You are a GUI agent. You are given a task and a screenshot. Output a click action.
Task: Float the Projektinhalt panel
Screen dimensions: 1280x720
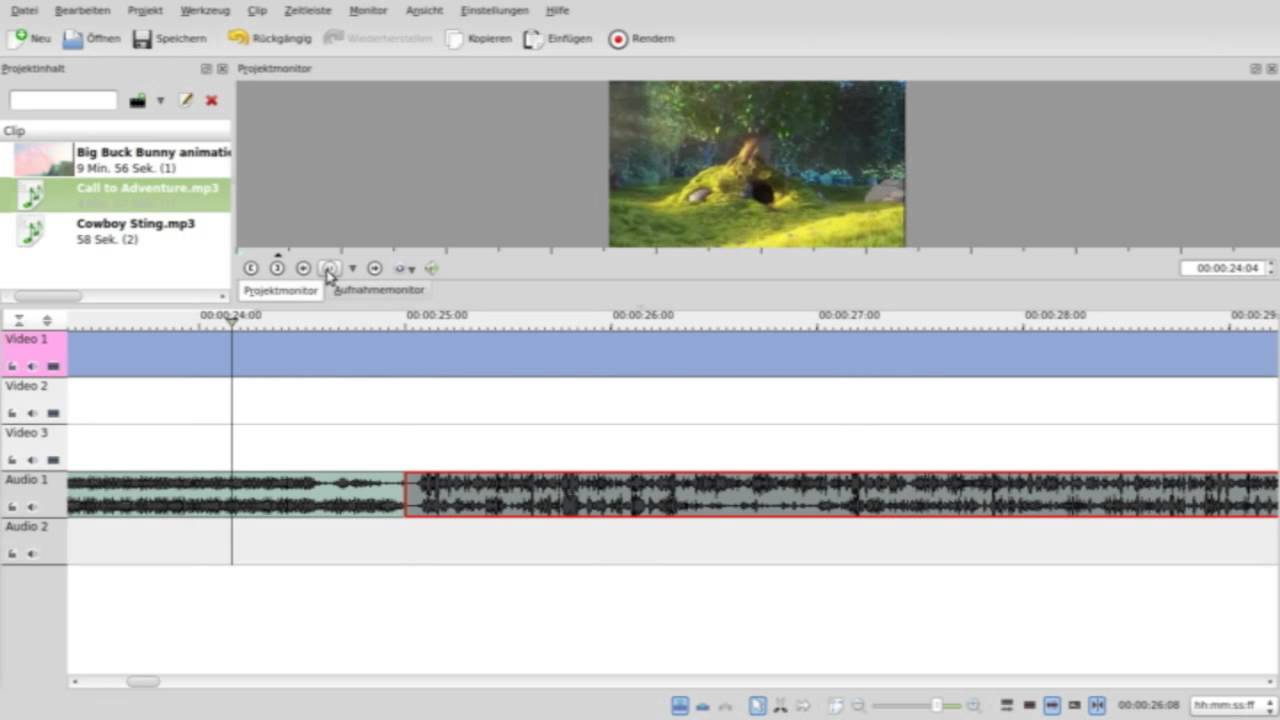206,69
